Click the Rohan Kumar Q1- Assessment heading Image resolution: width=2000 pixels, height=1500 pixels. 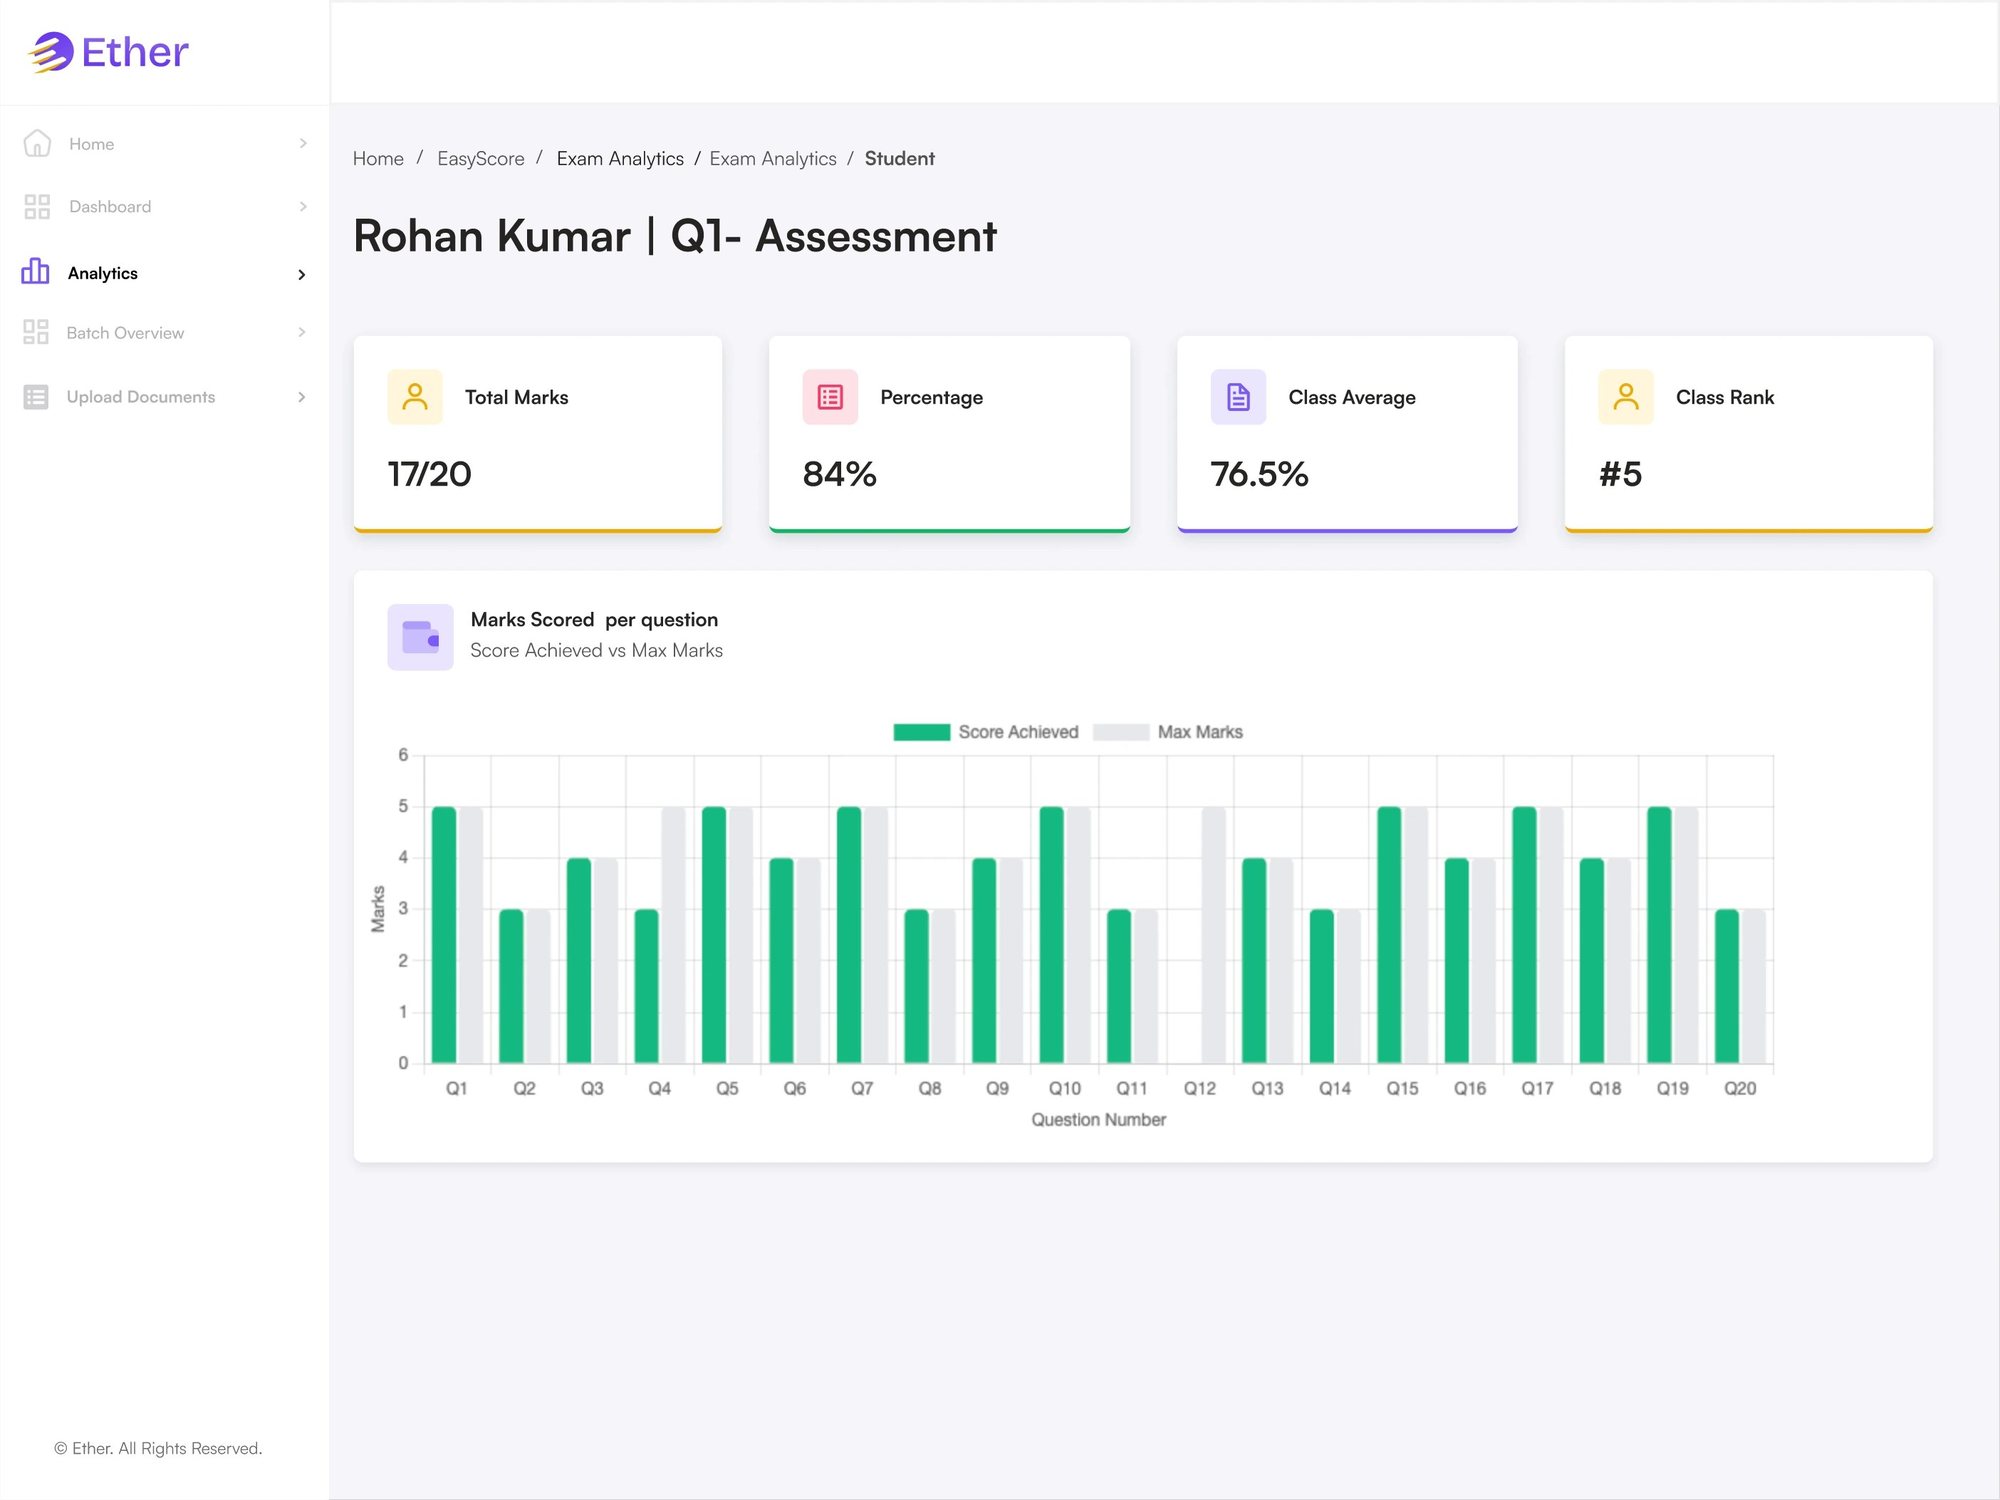[x=675, y=237]
